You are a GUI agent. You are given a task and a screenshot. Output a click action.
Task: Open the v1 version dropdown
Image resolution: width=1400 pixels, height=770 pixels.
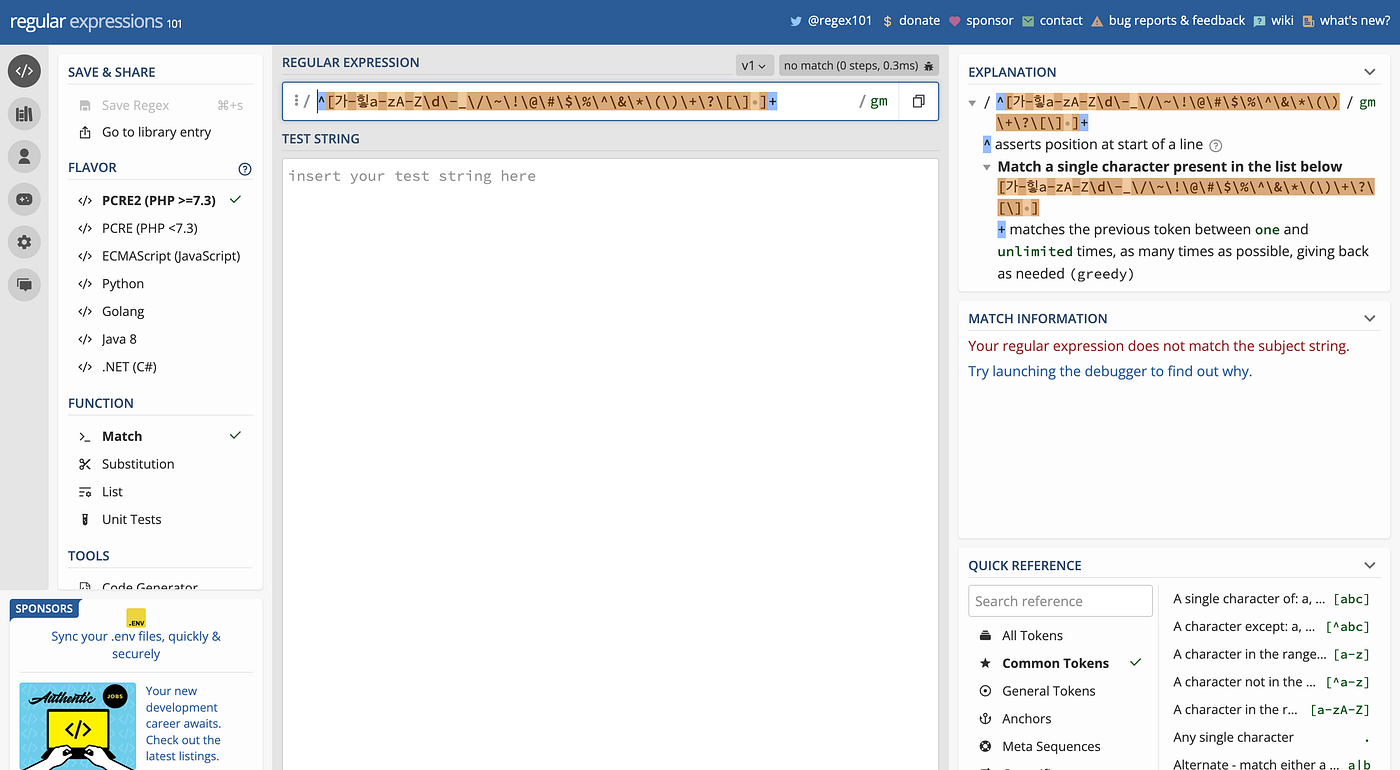(x=754, y=66)
